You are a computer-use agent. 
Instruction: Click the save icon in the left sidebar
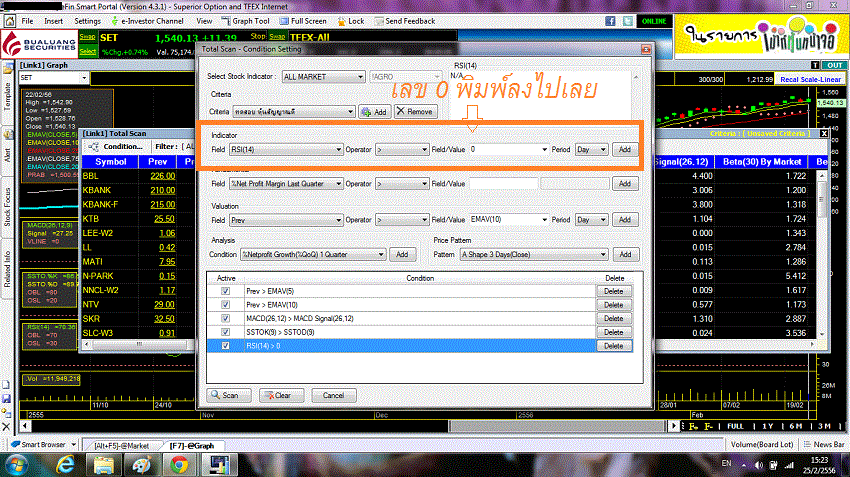(6, 399)
